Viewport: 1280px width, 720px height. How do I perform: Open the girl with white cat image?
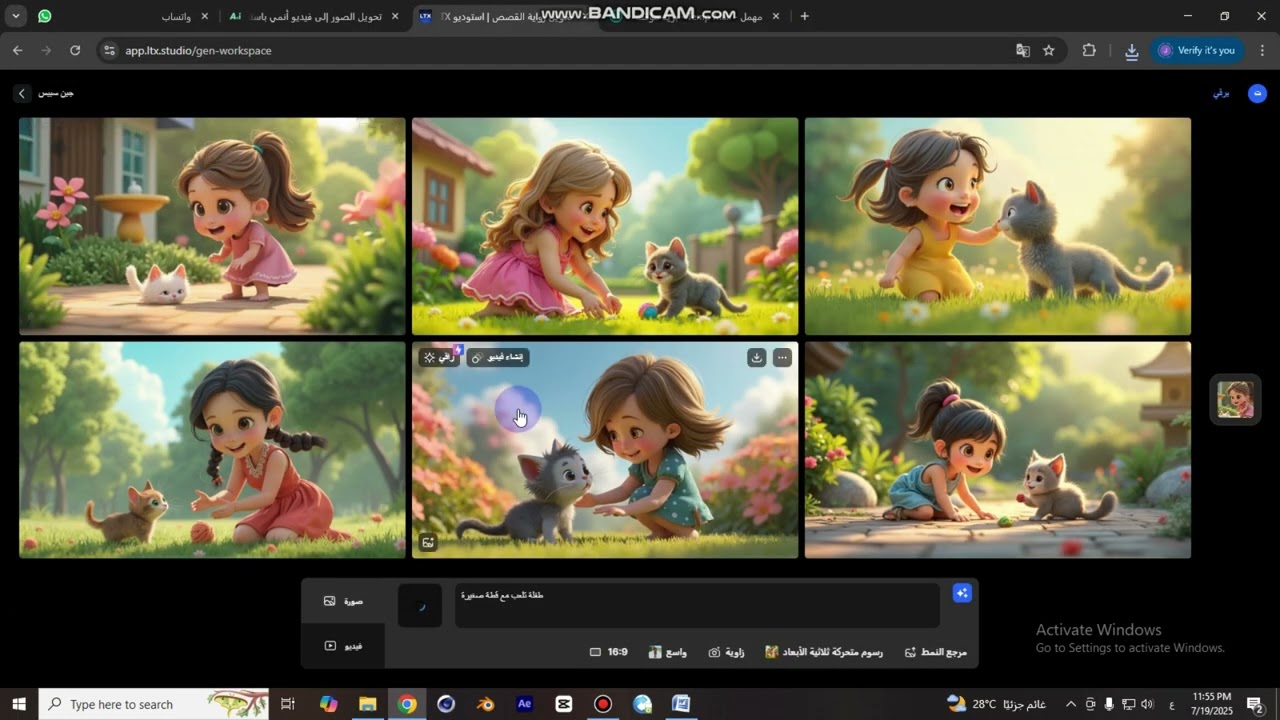212,226
